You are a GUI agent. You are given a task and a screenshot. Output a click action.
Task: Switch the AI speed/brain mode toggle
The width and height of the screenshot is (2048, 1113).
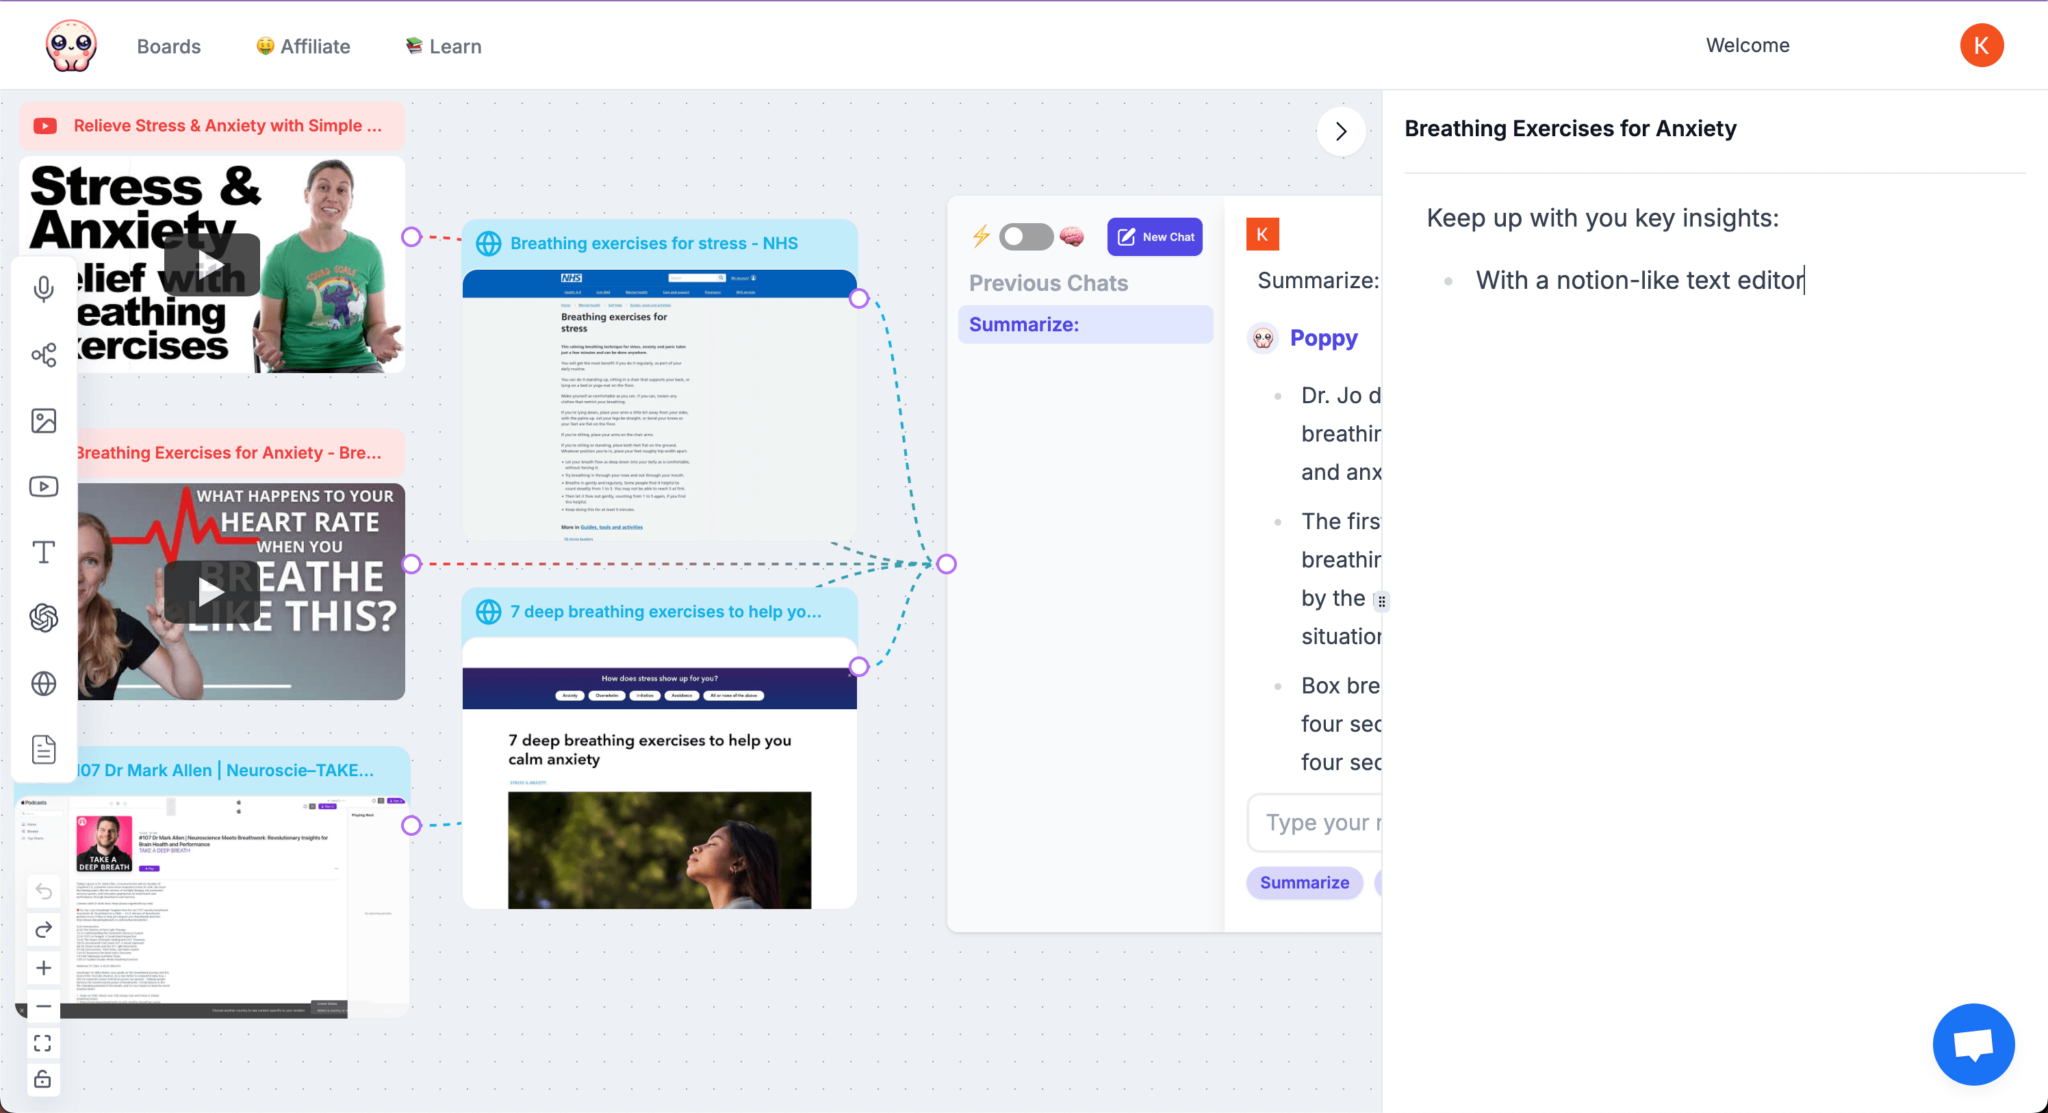pyautogui.click(x=1027, y=236)
